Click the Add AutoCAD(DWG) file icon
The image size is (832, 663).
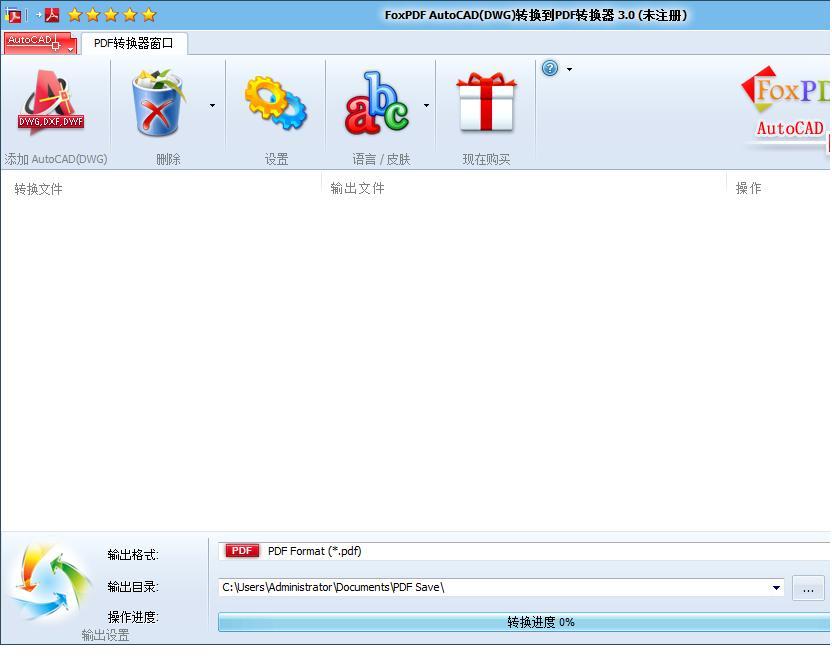[51, 102]
